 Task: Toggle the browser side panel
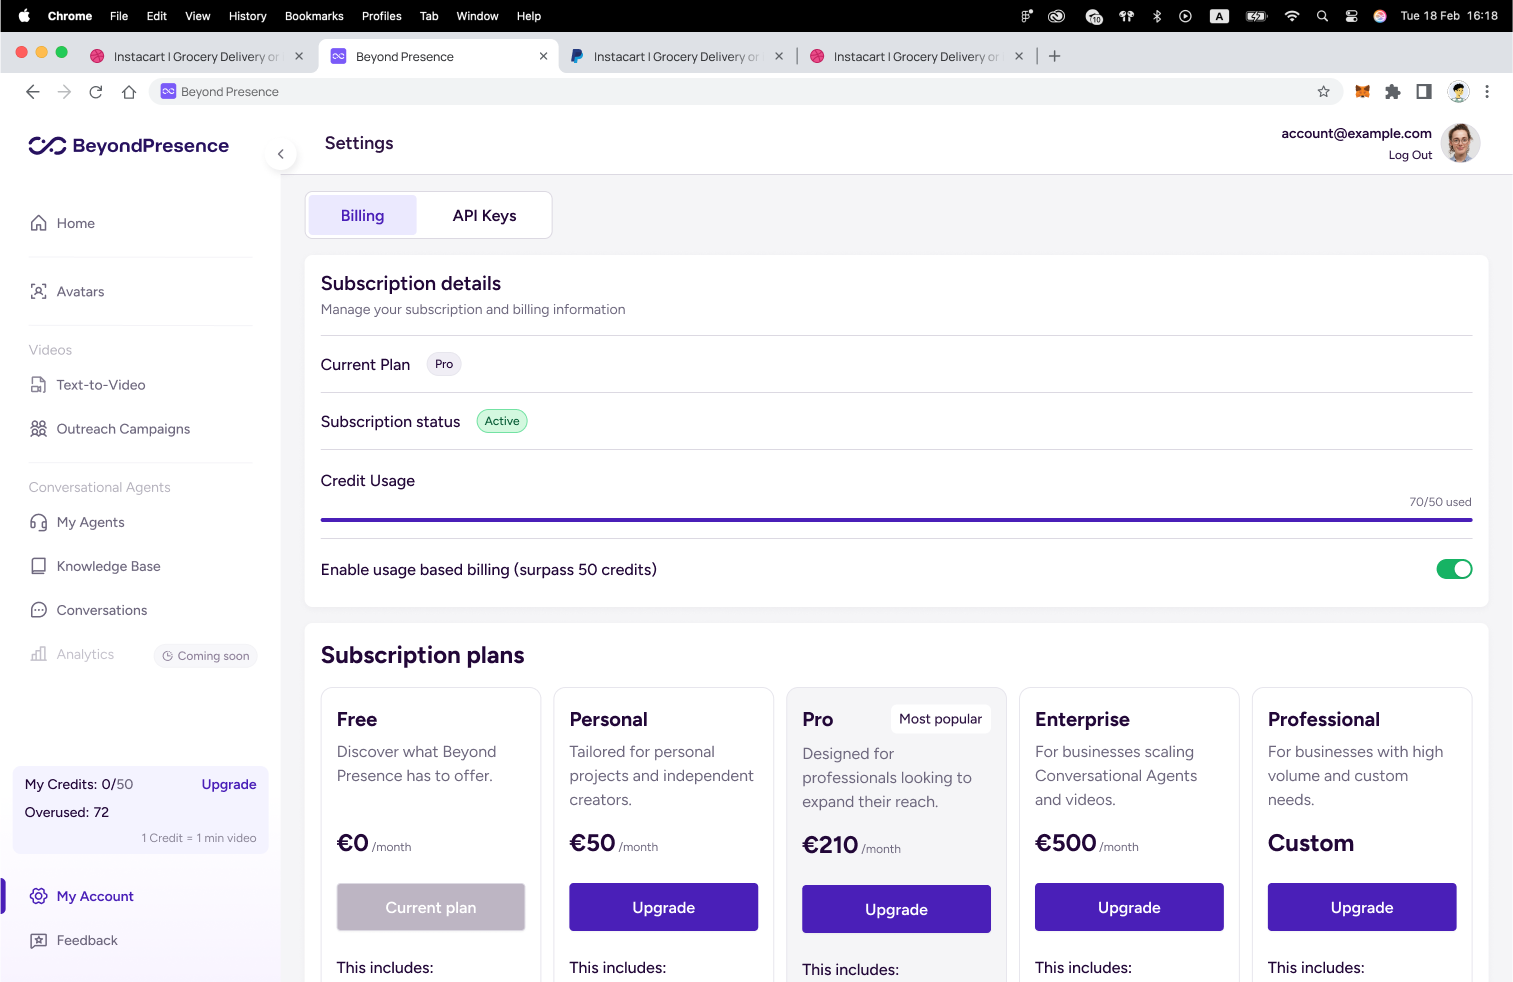(1424, 92)
